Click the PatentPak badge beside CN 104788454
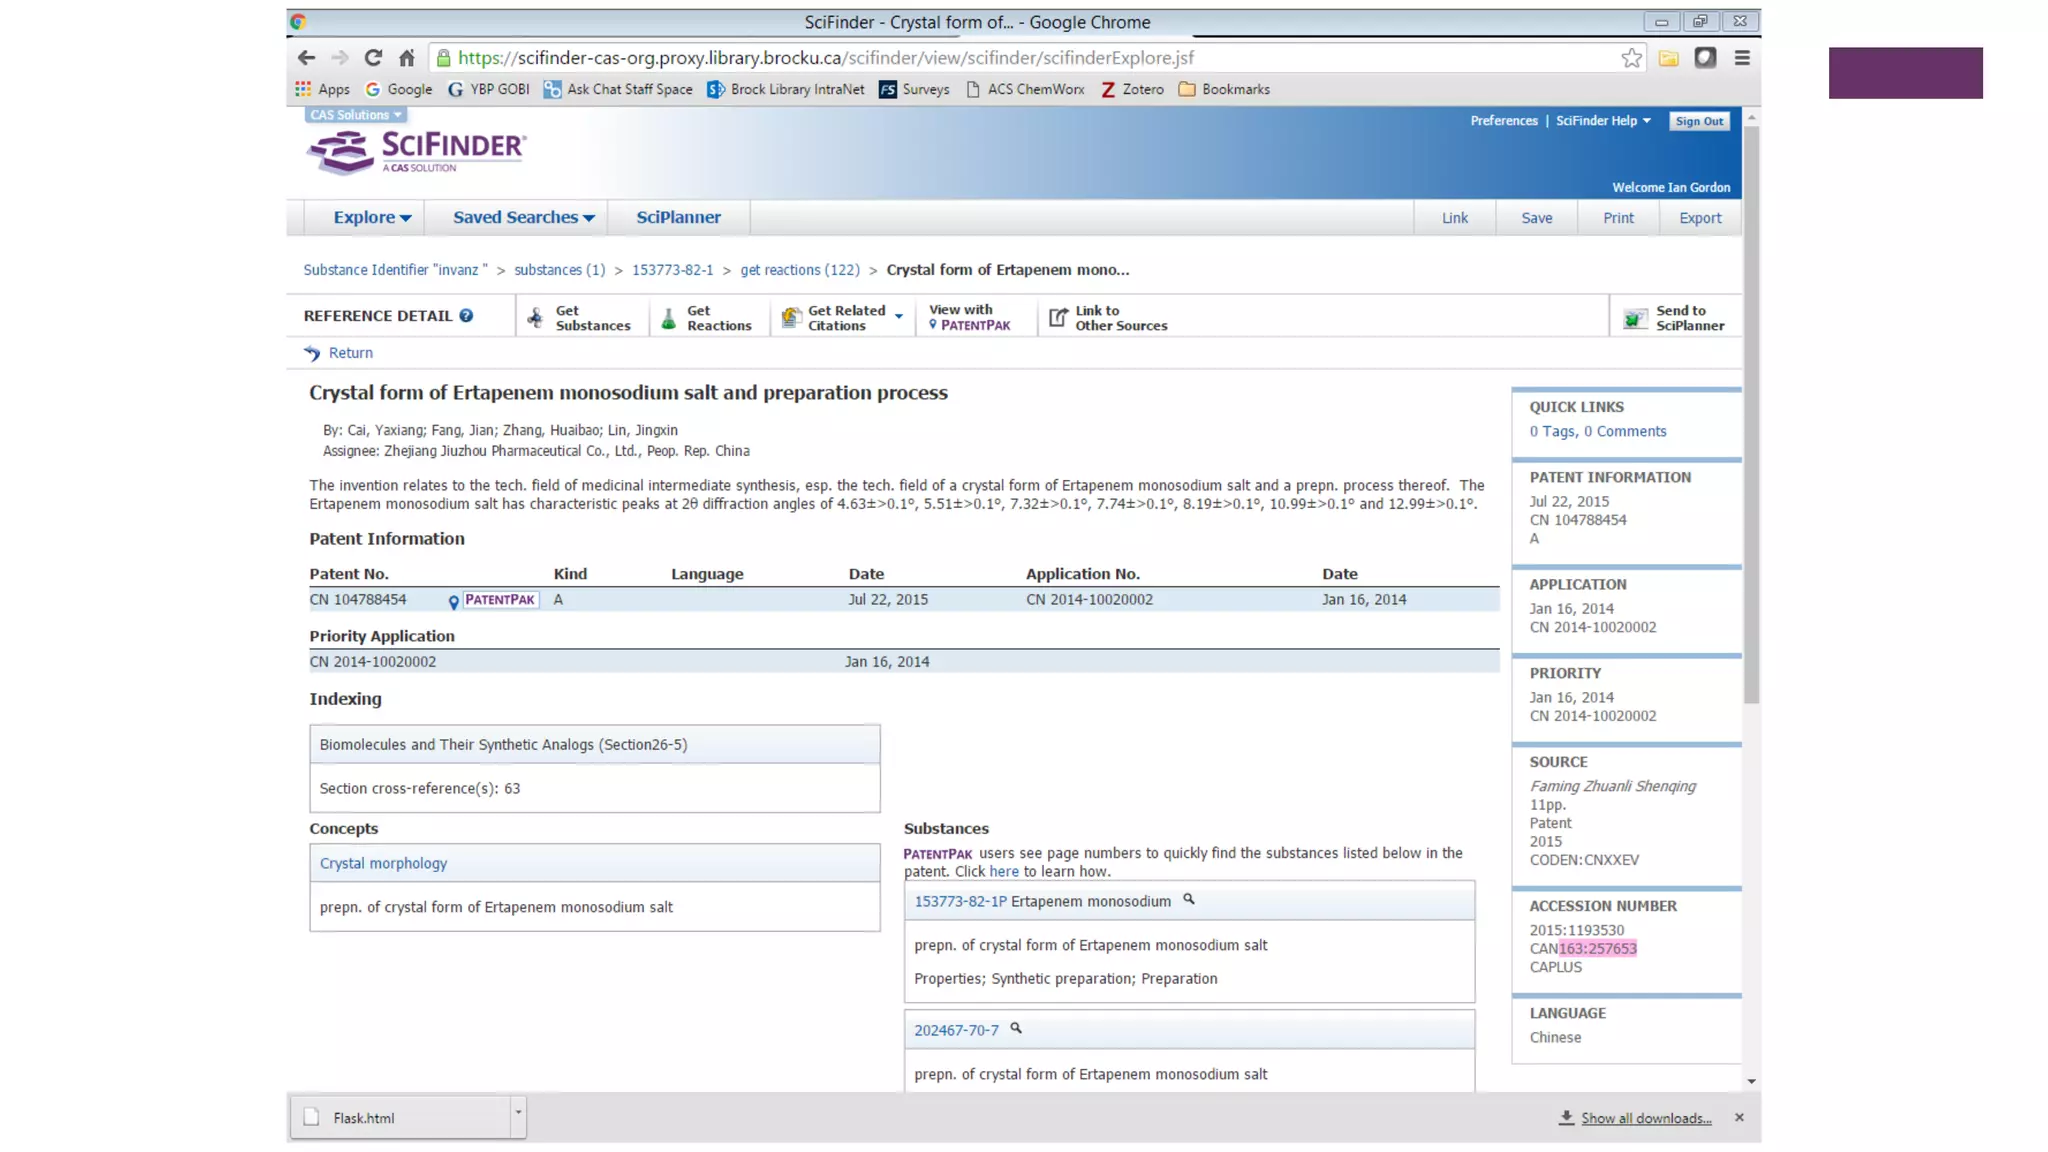 pyautogui.click(x=499, y=600)
